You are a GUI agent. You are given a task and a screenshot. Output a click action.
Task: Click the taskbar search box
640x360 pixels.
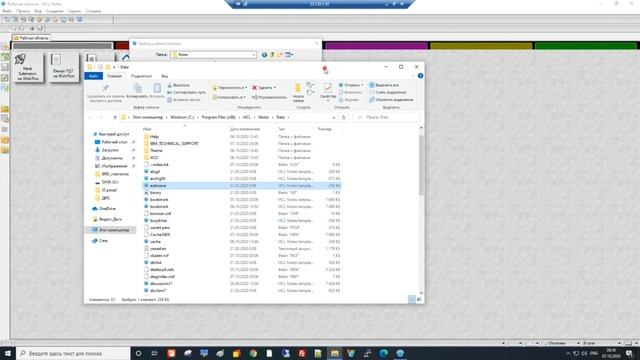(x=73, y=353)
